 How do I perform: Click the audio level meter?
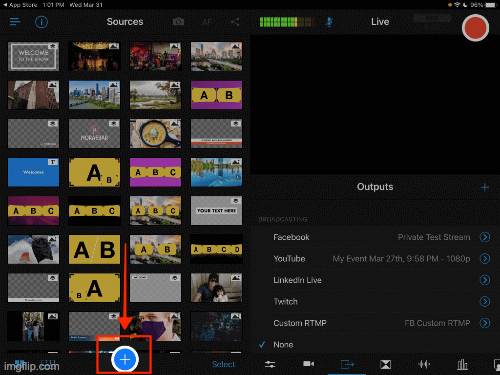click(x=287, y=22)
